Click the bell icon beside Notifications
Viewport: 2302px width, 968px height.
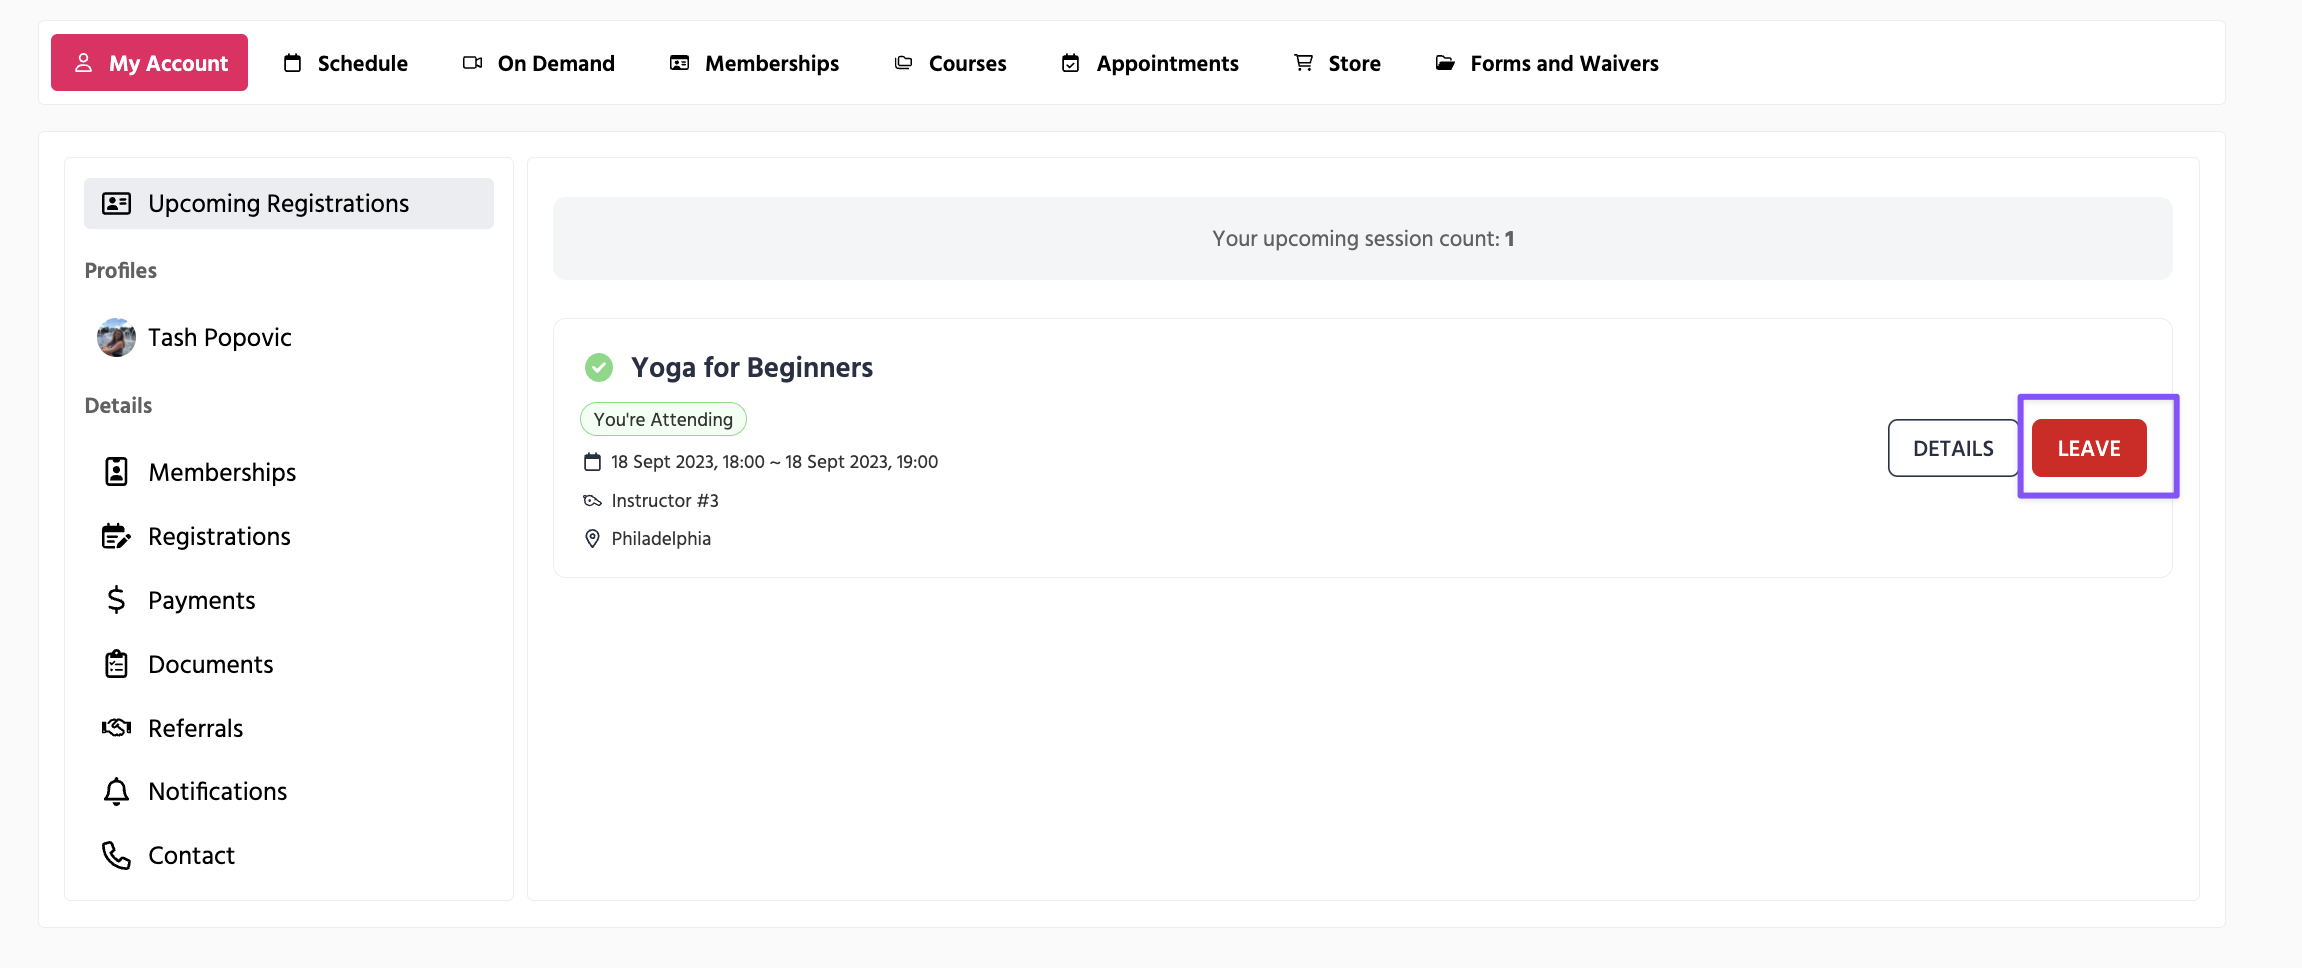116,792
